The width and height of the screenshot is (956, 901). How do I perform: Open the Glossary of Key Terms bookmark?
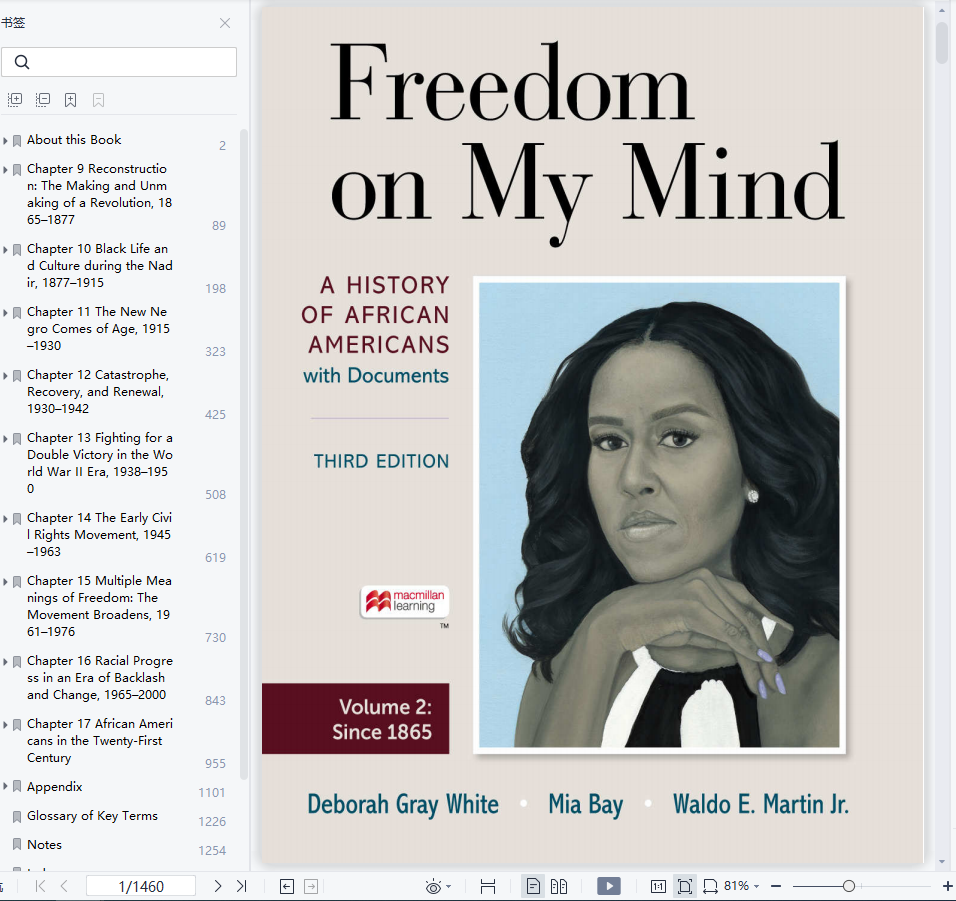coord(92,816)
